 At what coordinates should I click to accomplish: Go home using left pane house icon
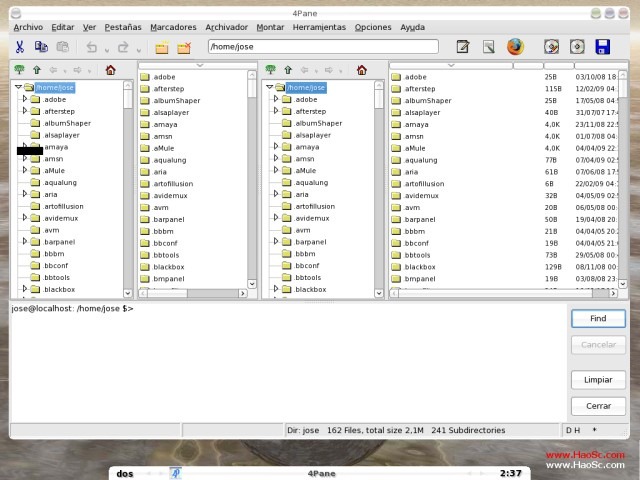(x=110, y=70)
